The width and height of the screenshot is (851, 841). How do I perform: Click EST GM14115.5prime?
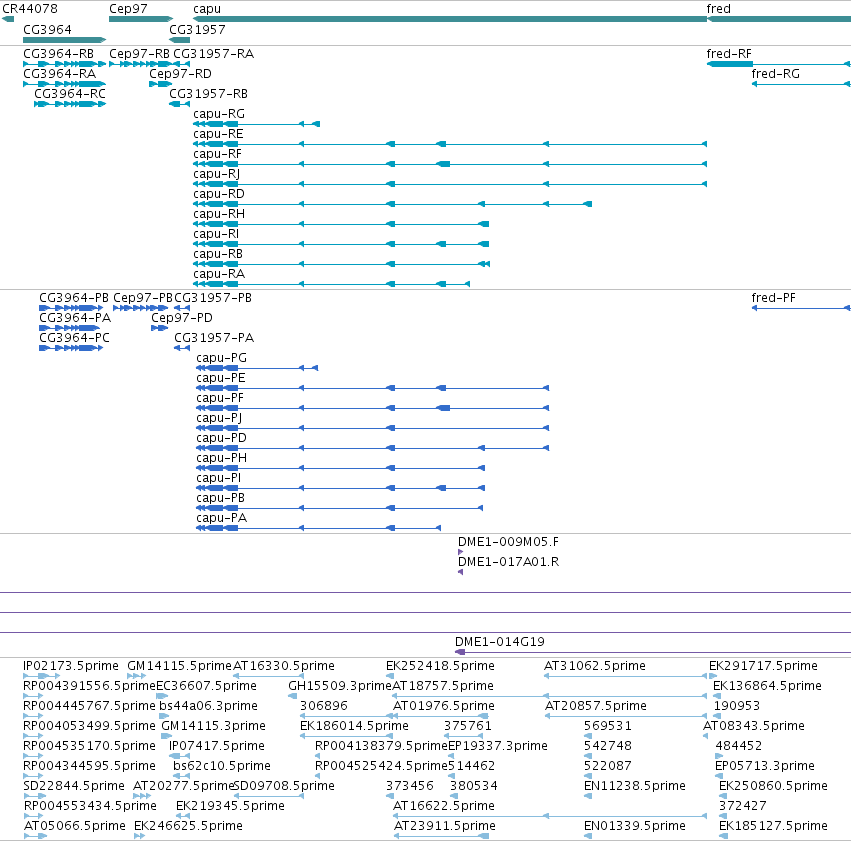pos(136,676)
